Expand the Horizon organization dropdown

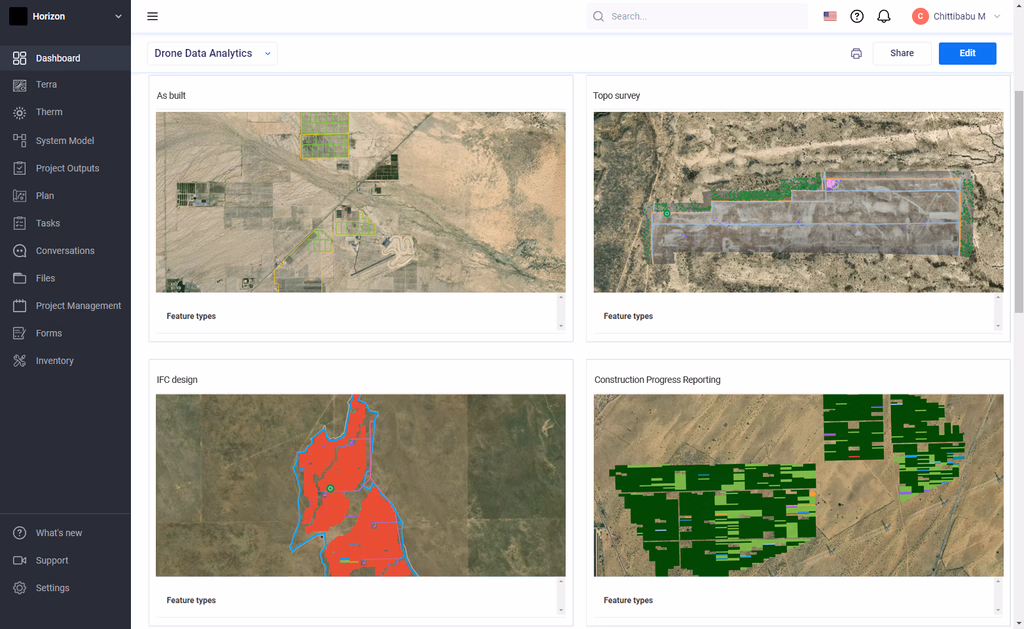(x=118, y=16)
